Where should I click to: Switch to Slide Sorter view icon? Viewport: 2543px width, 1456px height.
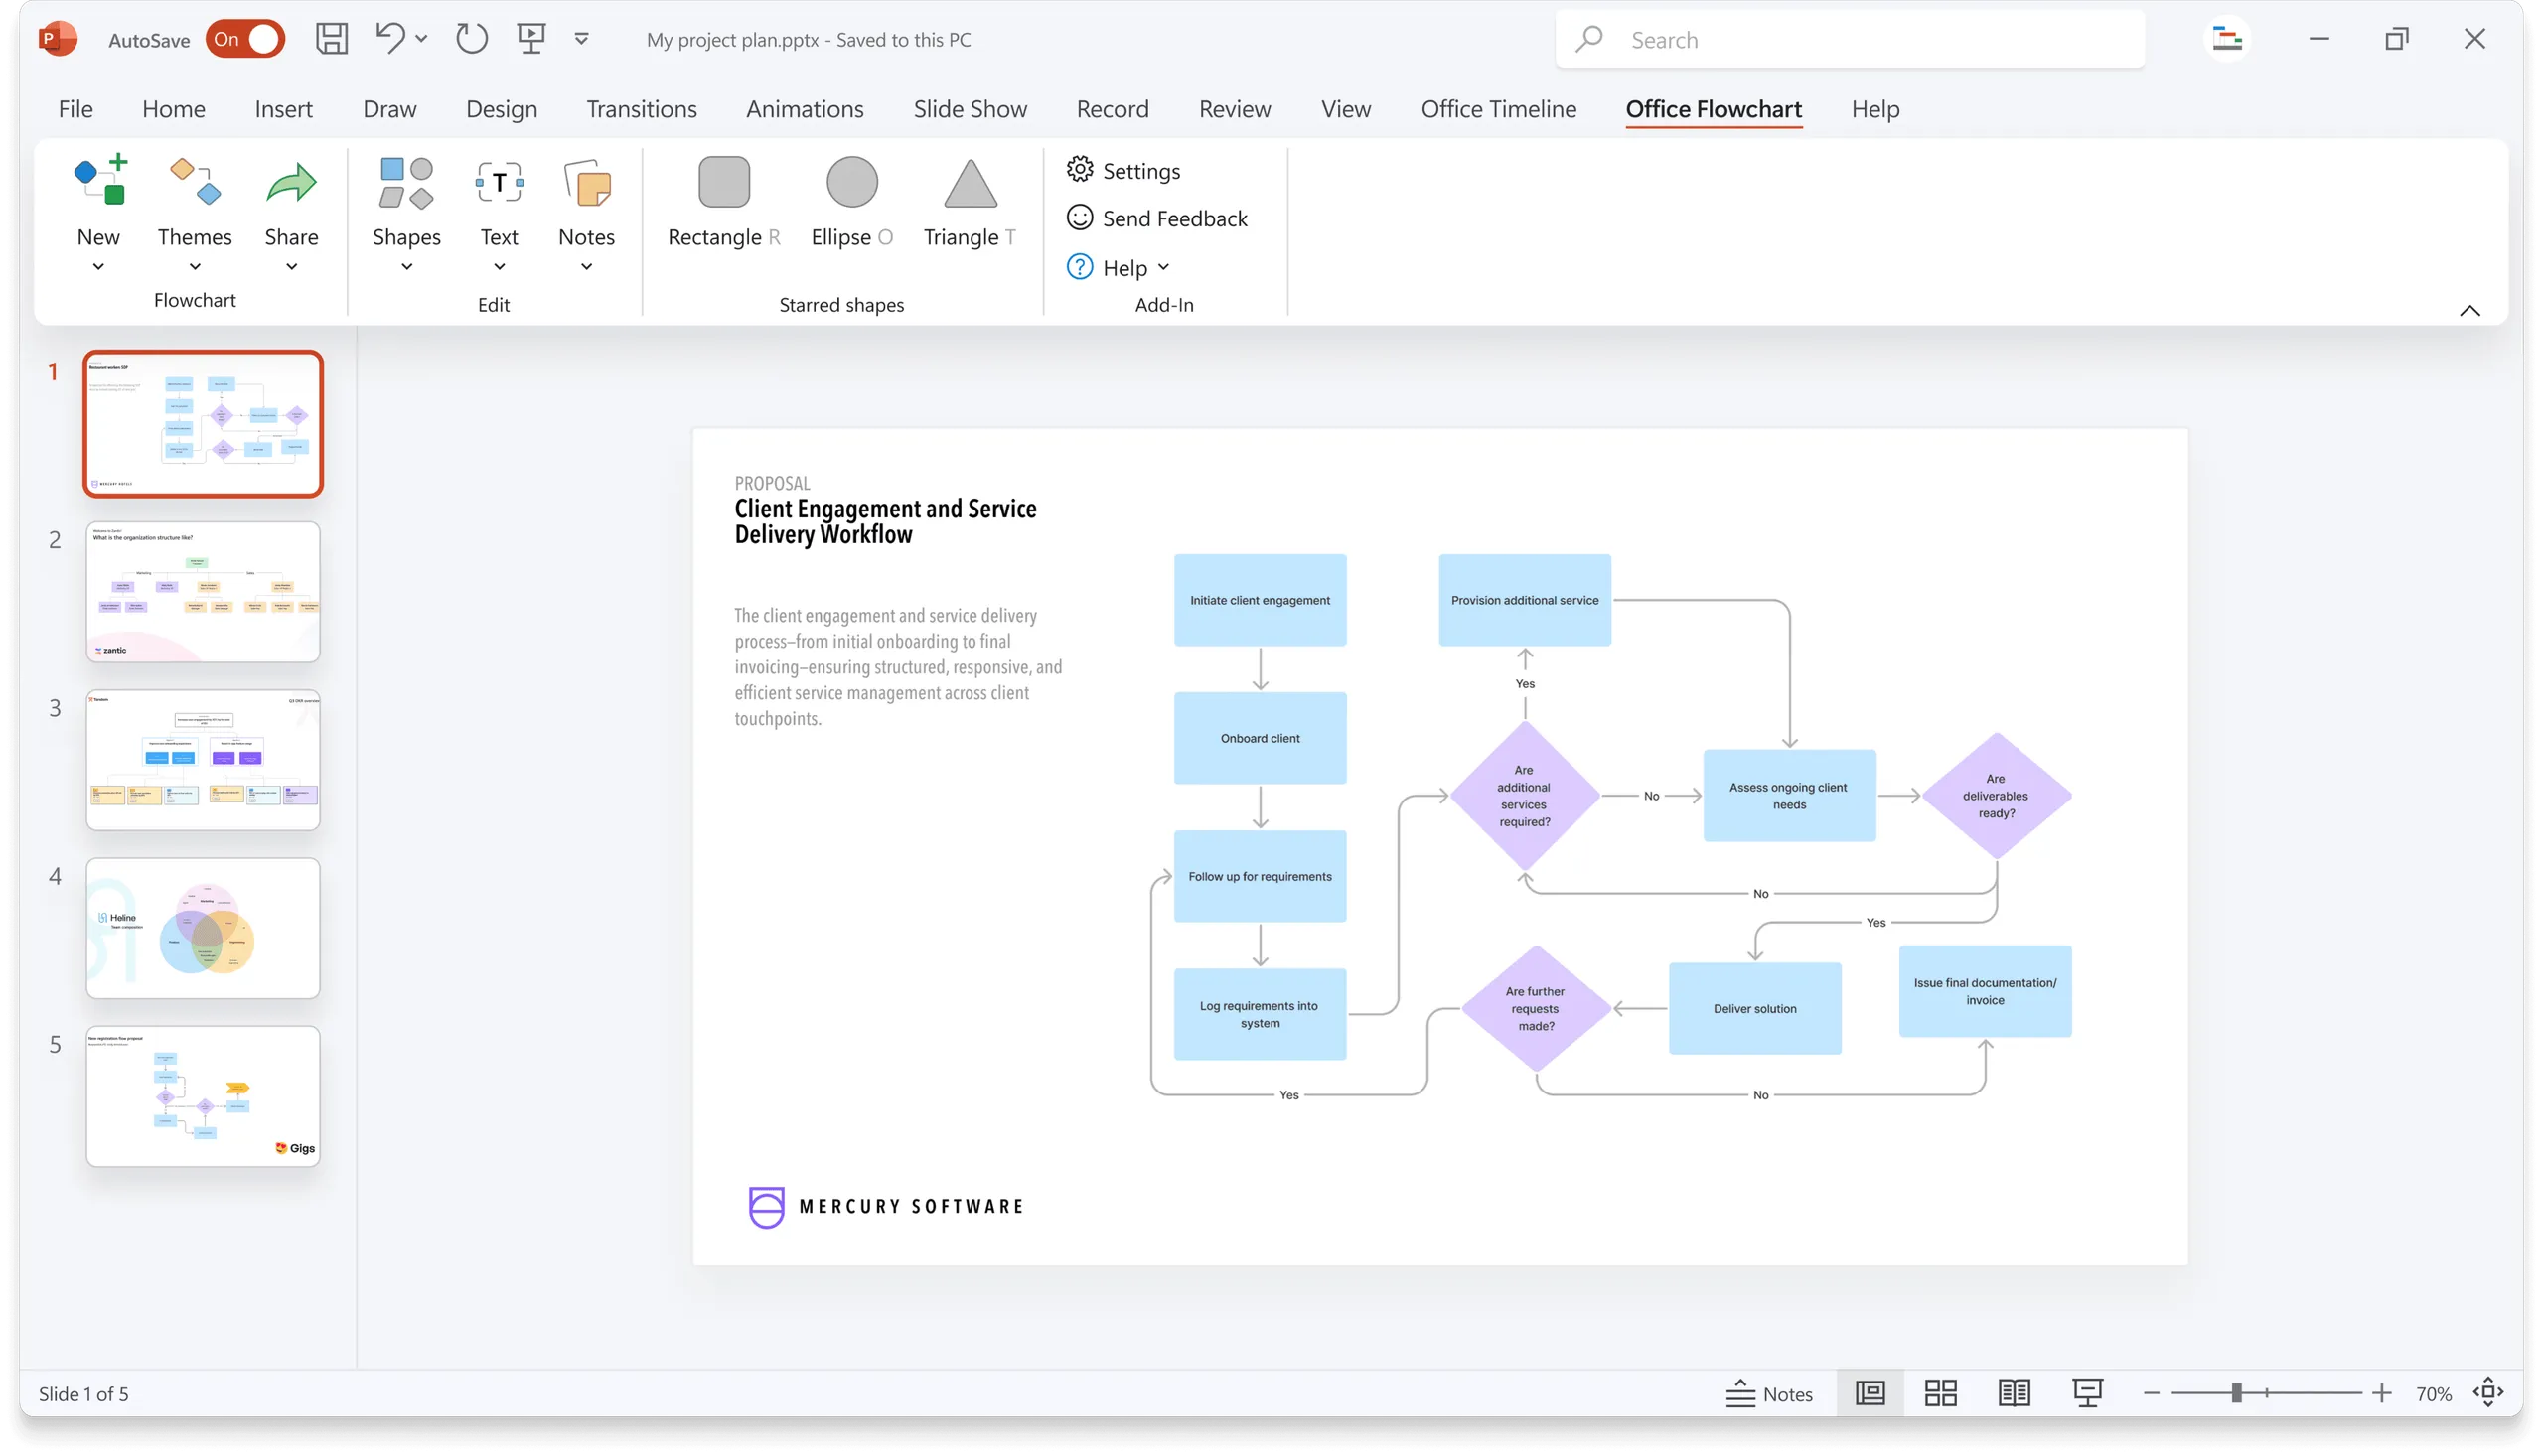pos(1940,1393)
